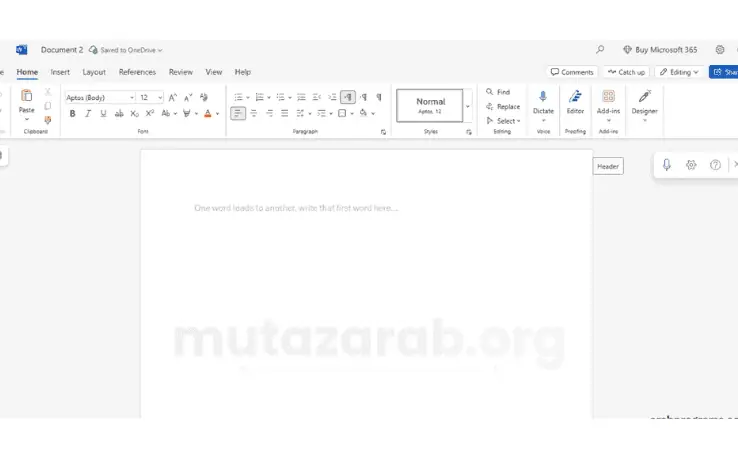Open the font size 12 dropdown

[160, 97]
